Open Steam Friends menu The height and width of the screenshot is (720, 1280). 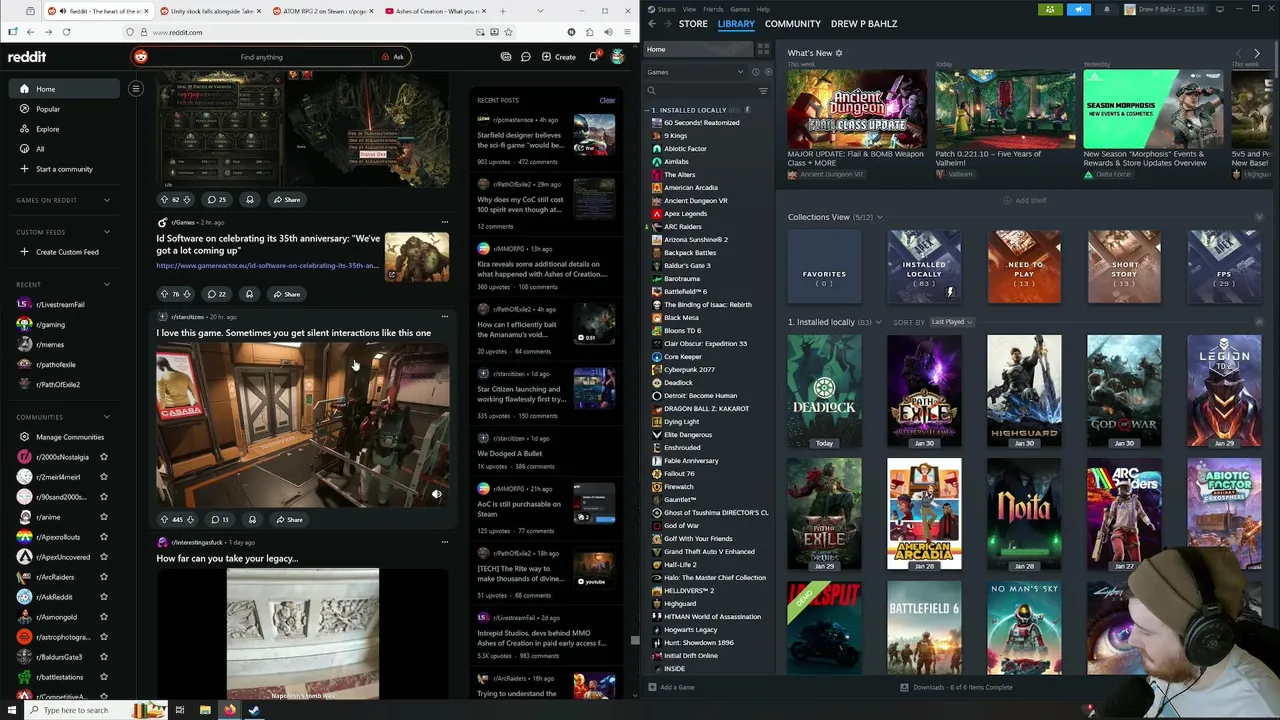[x=713, y=9]
